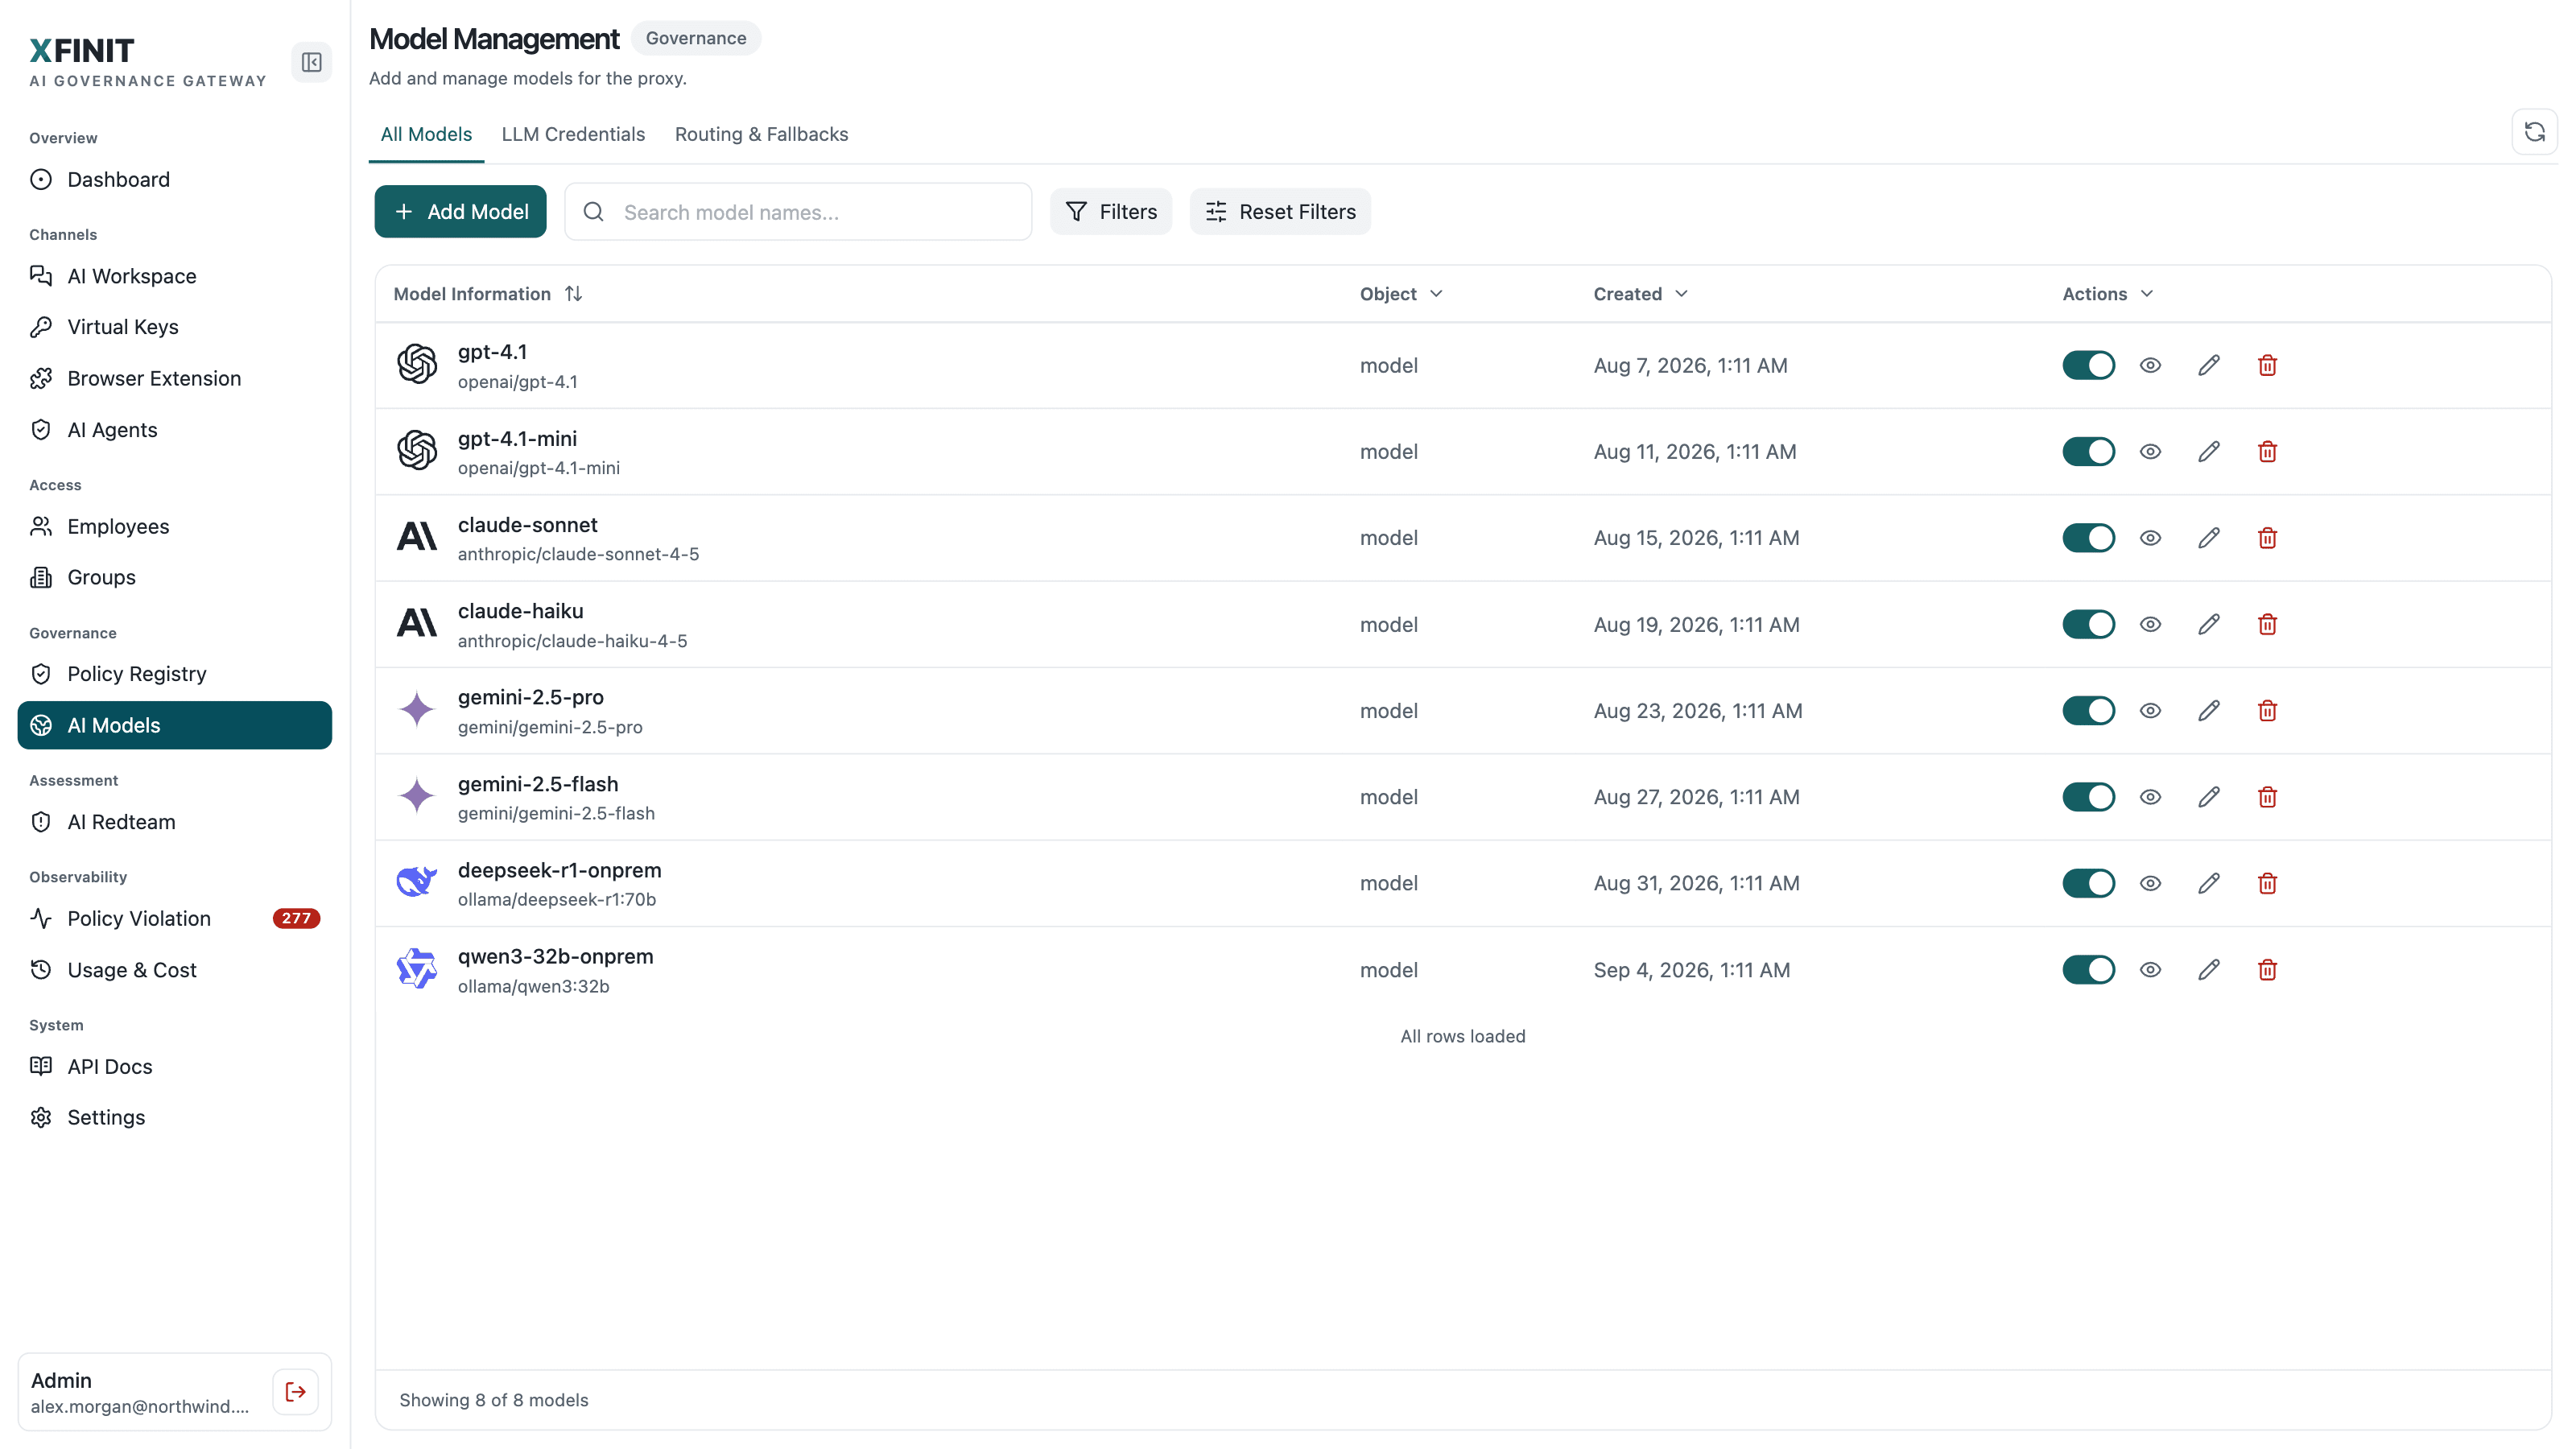Image resolution: width=2576 pixels, height=1449 pixels.
Task: Click Reset Filters
Action: tap(1280, 212)
